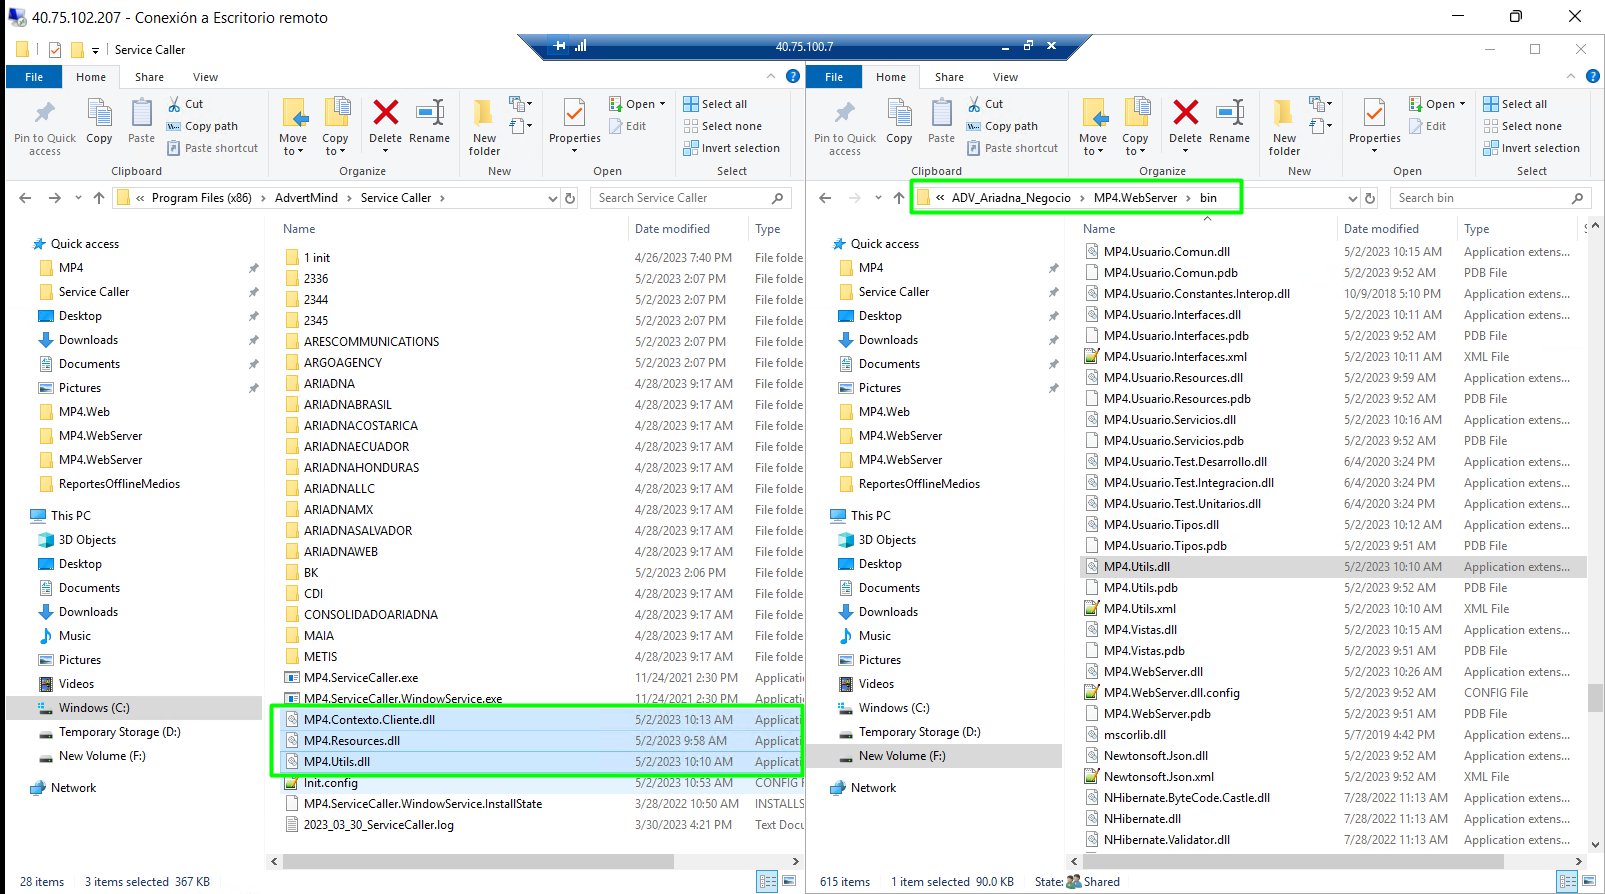1605x894 pixels.
Task: Collapse the ribbon in left window
Action: [771, 76]
